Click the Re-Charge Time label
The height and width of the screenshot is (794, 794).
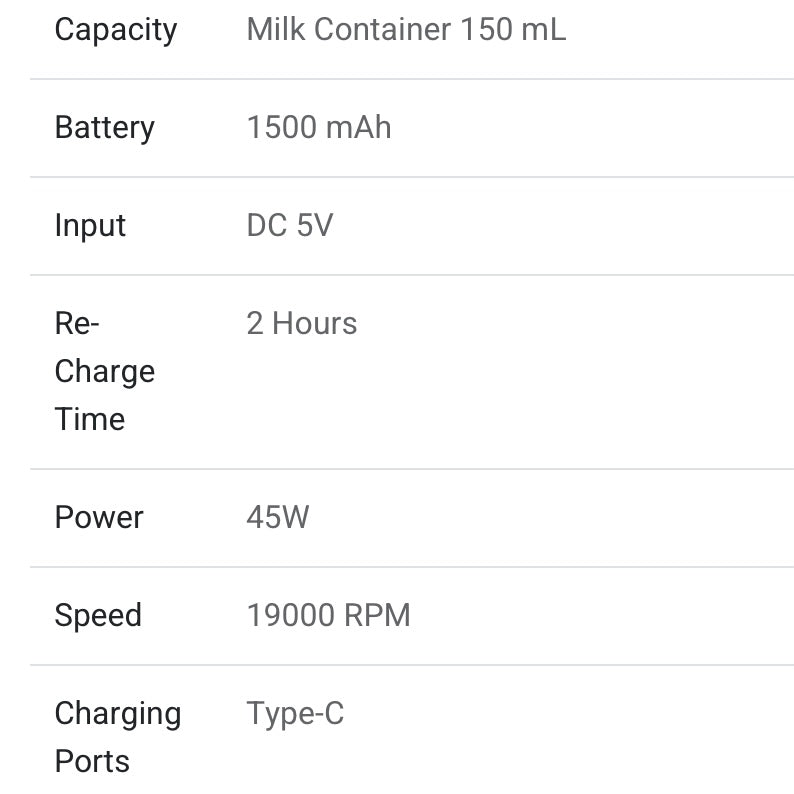(x=104, y=371)
